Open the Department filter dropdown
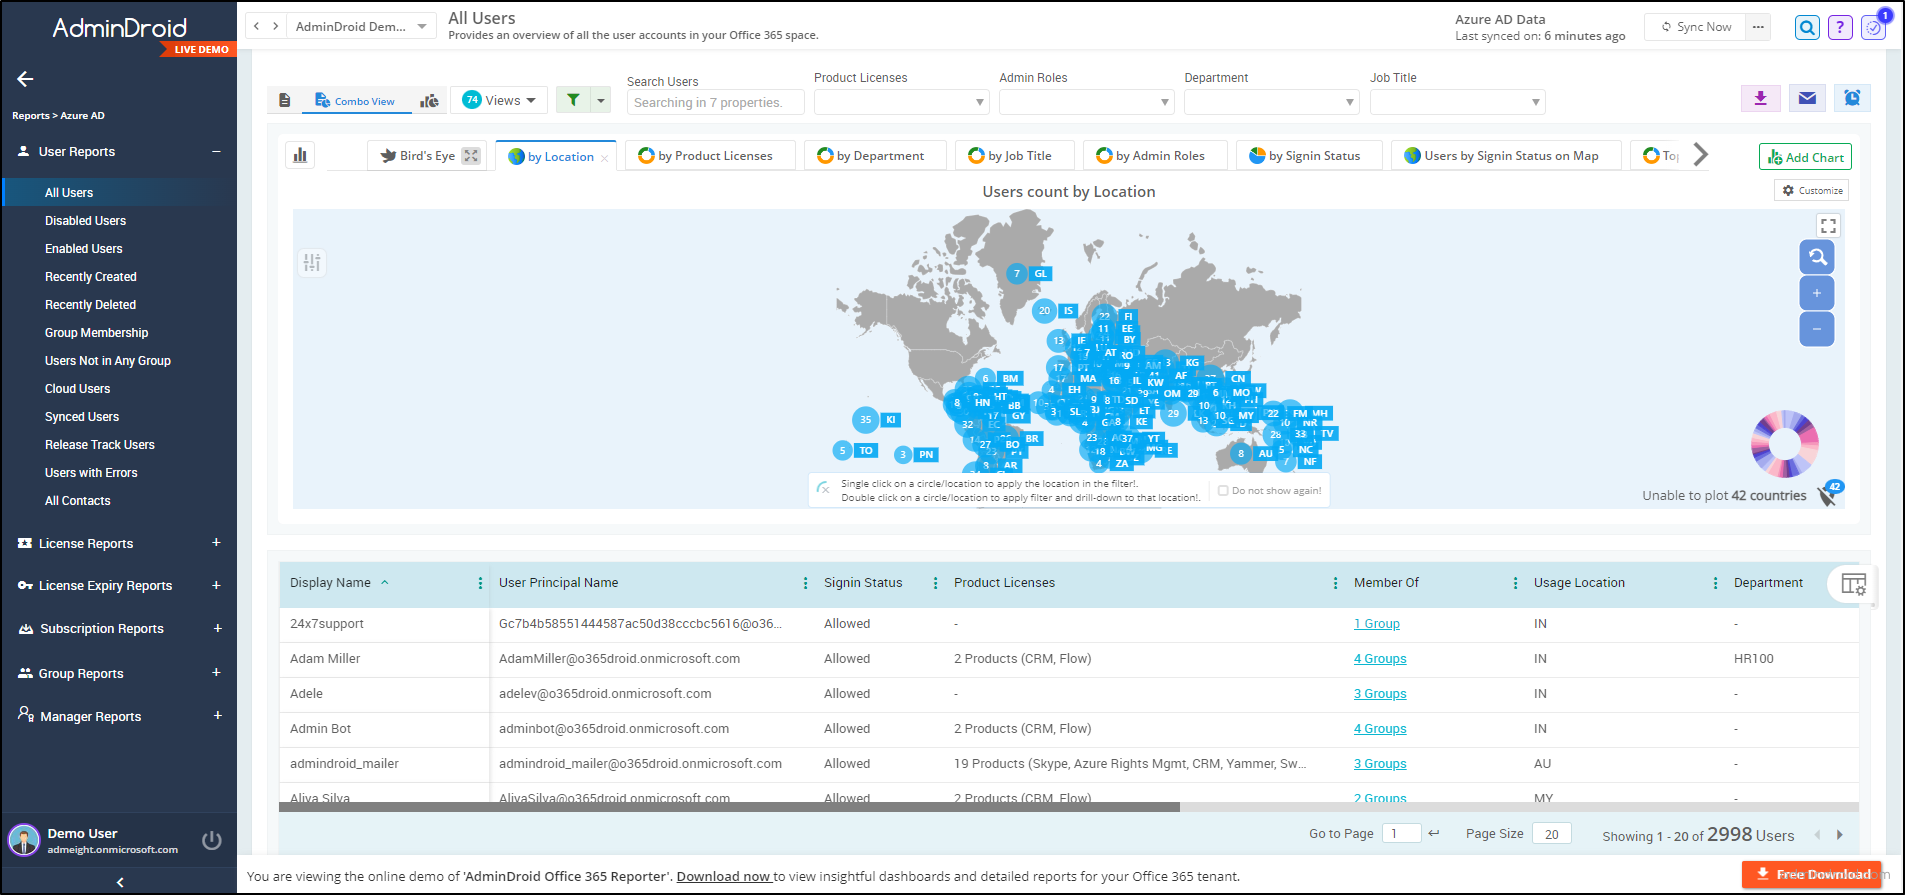This screenshot has height=895, width=1905. click(x=1271, y=102)
